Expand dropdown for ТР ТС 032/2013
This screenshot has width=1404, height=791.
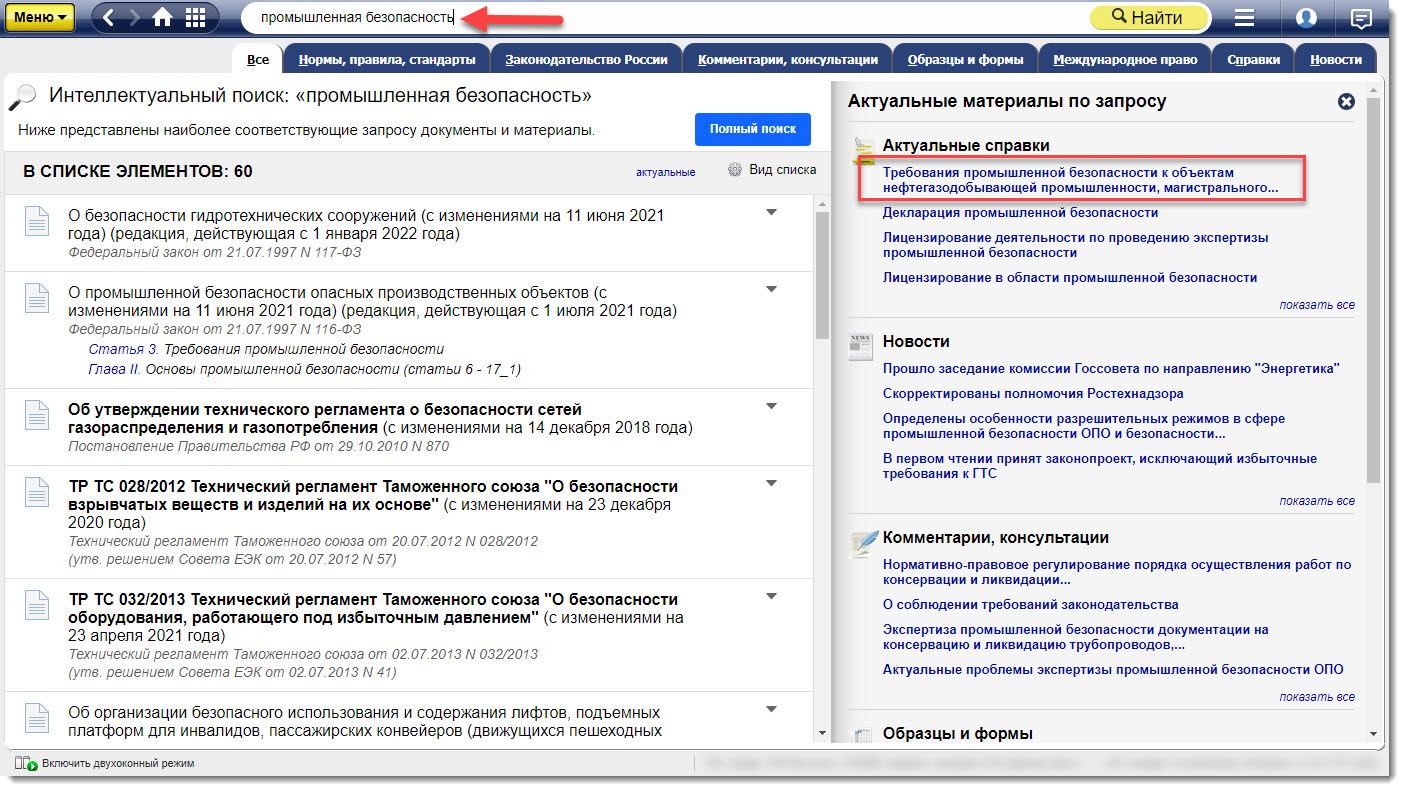click(x=771, y=597)
